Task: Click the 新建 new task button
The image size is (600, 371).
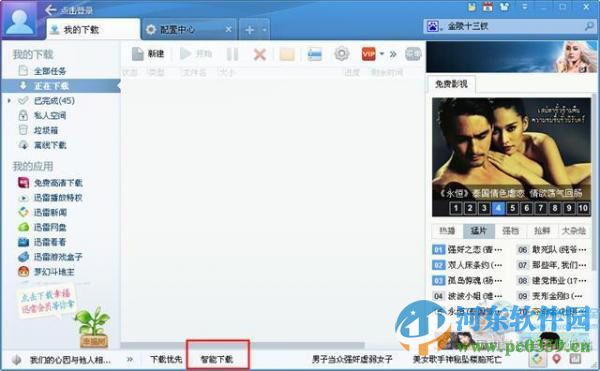Action: pos(148,54)
